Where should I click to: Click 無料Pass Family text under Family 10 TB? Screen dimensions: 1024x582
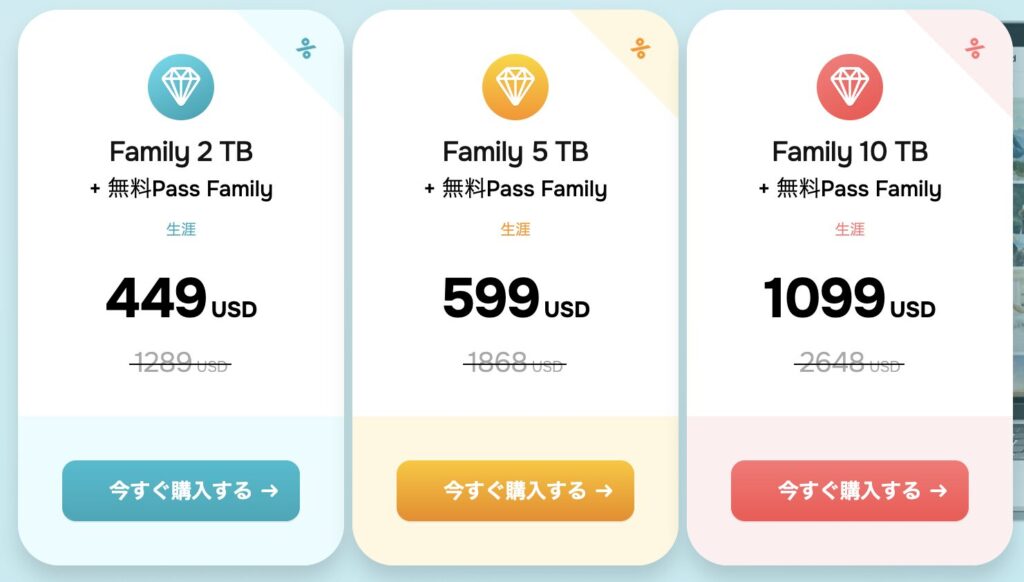tap(858, 189)
